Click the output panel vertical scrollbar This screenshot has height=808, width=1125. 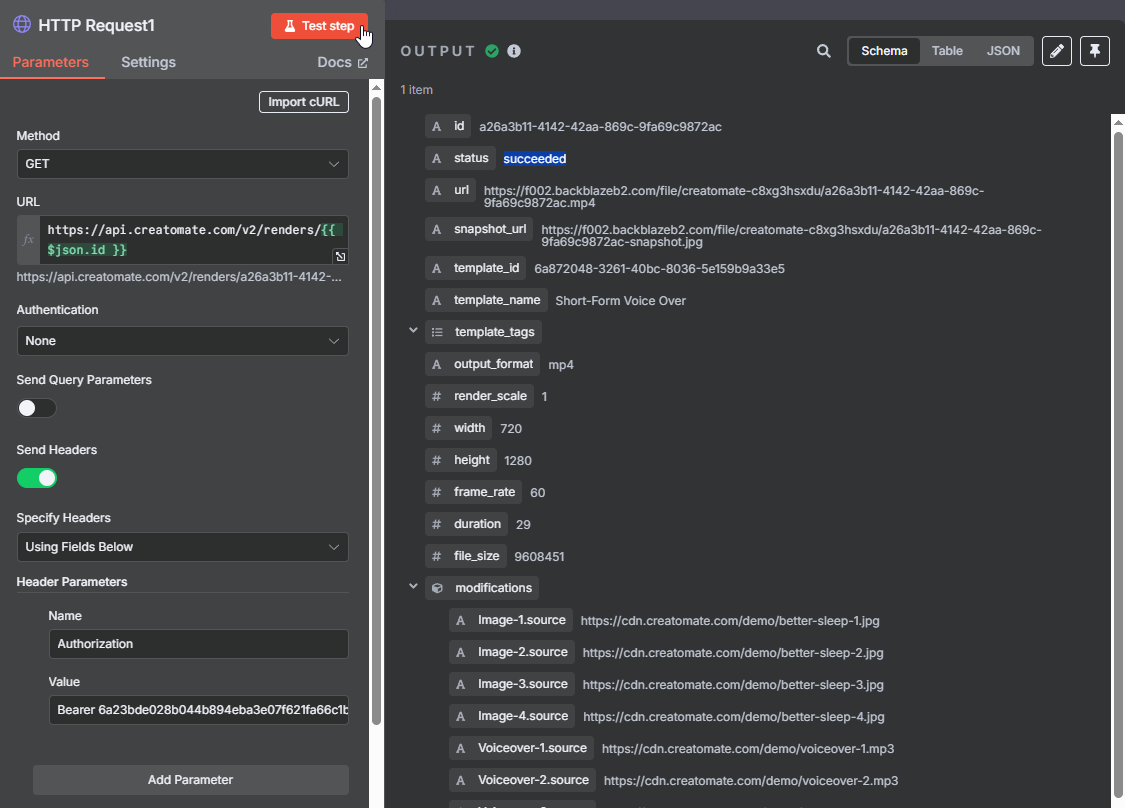coord(1118,400)
